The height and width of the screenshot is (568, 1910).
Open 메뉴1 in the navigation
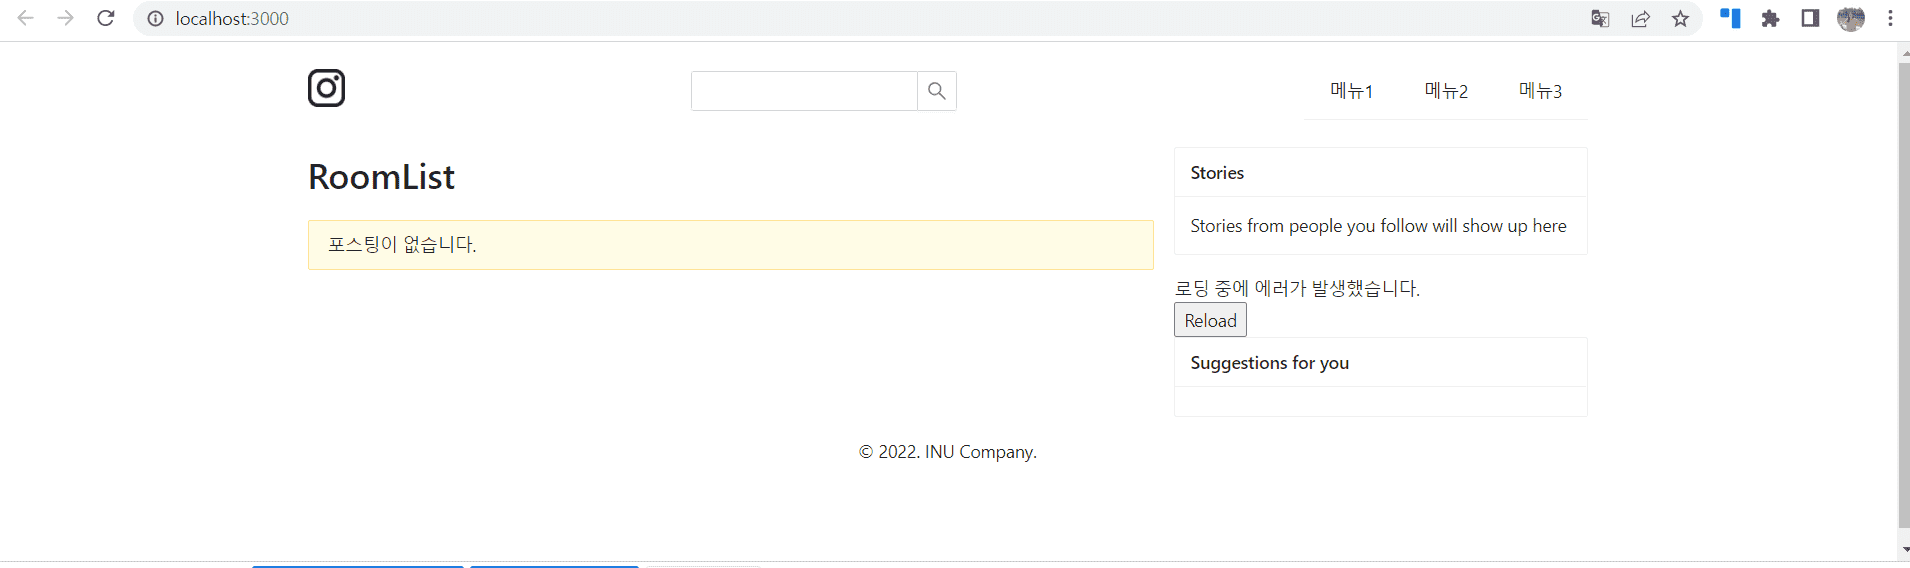pos(1351,91)
